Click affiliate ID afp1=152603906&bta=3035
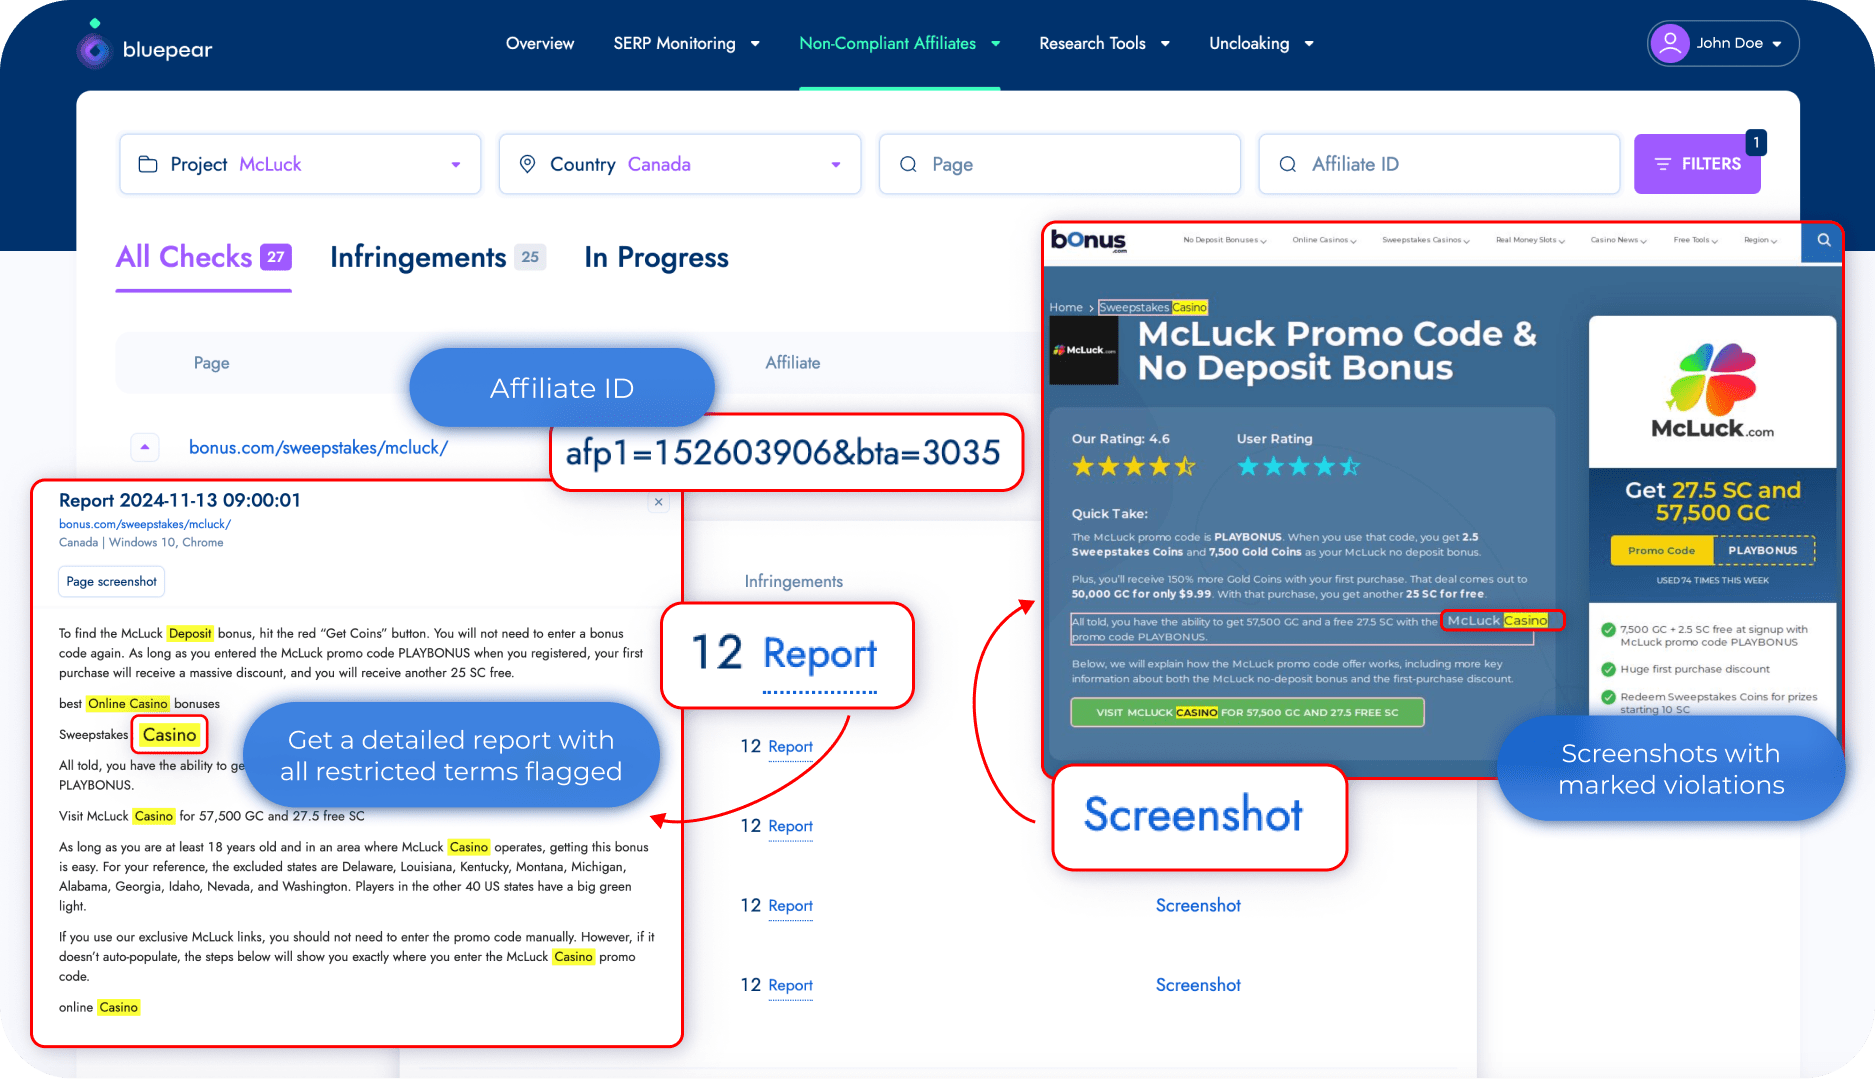Image resolution: width=1875 pixels, height=1079 pixels. tap(783, 453)
